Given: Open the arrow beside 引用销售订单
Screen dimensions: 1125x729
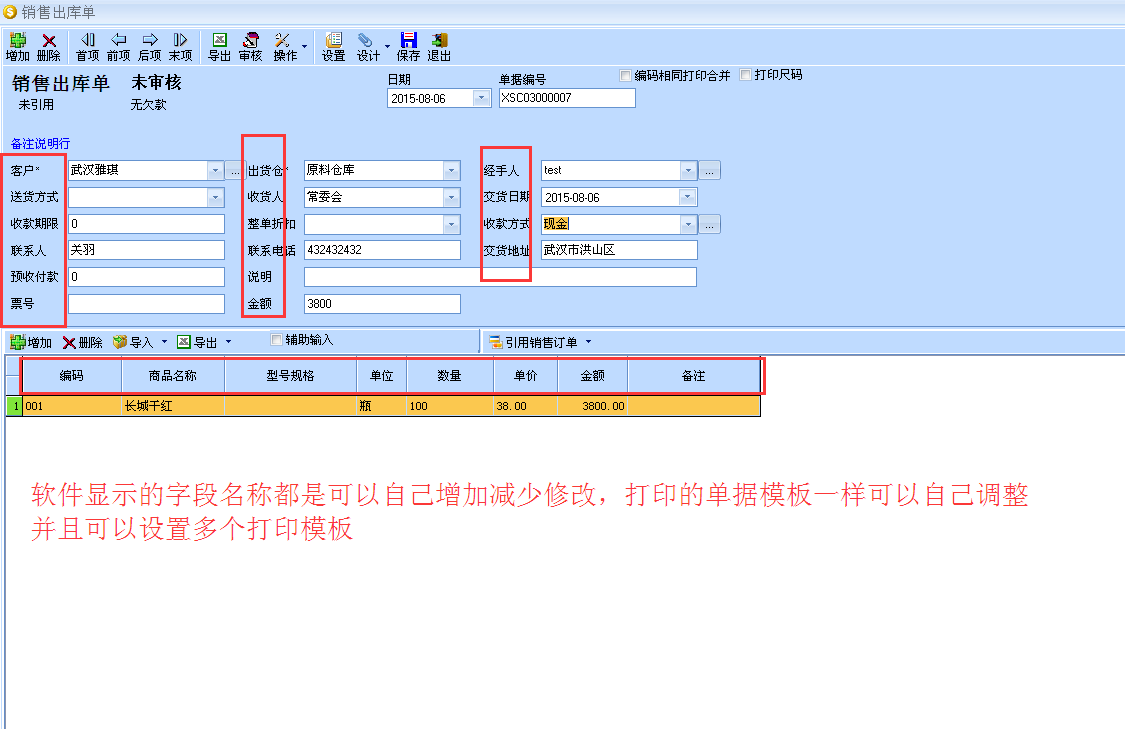Looking at the screenshot, I should pos(588,342).
